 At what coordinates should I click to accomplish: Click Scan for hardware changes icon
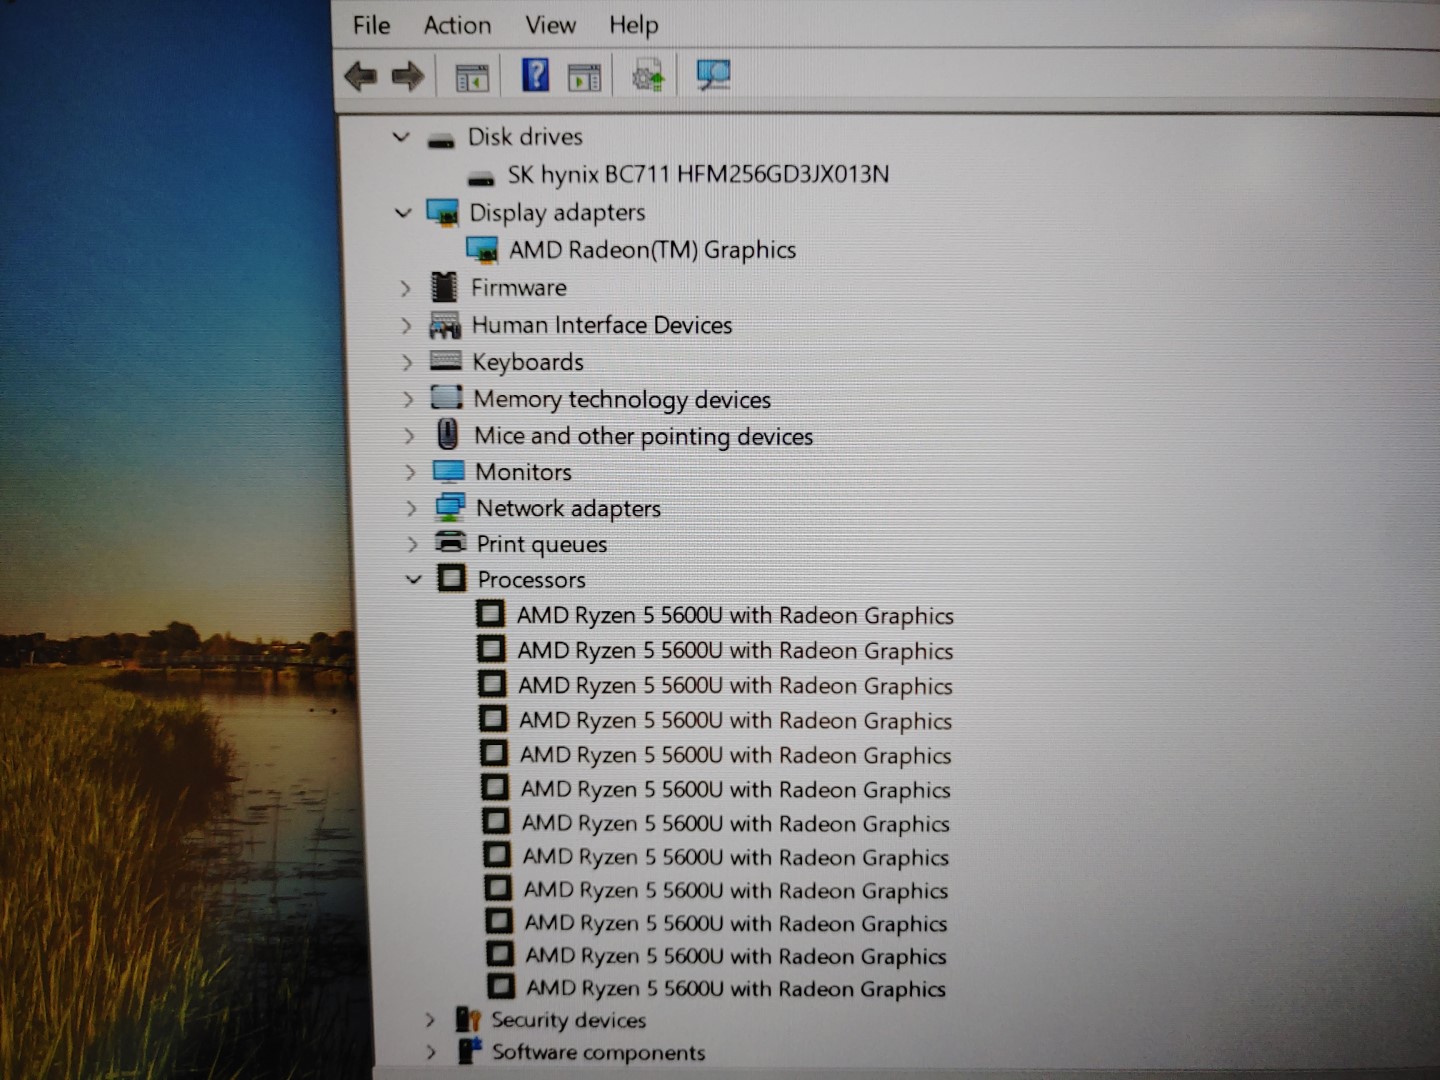click(x=713, y=75)
